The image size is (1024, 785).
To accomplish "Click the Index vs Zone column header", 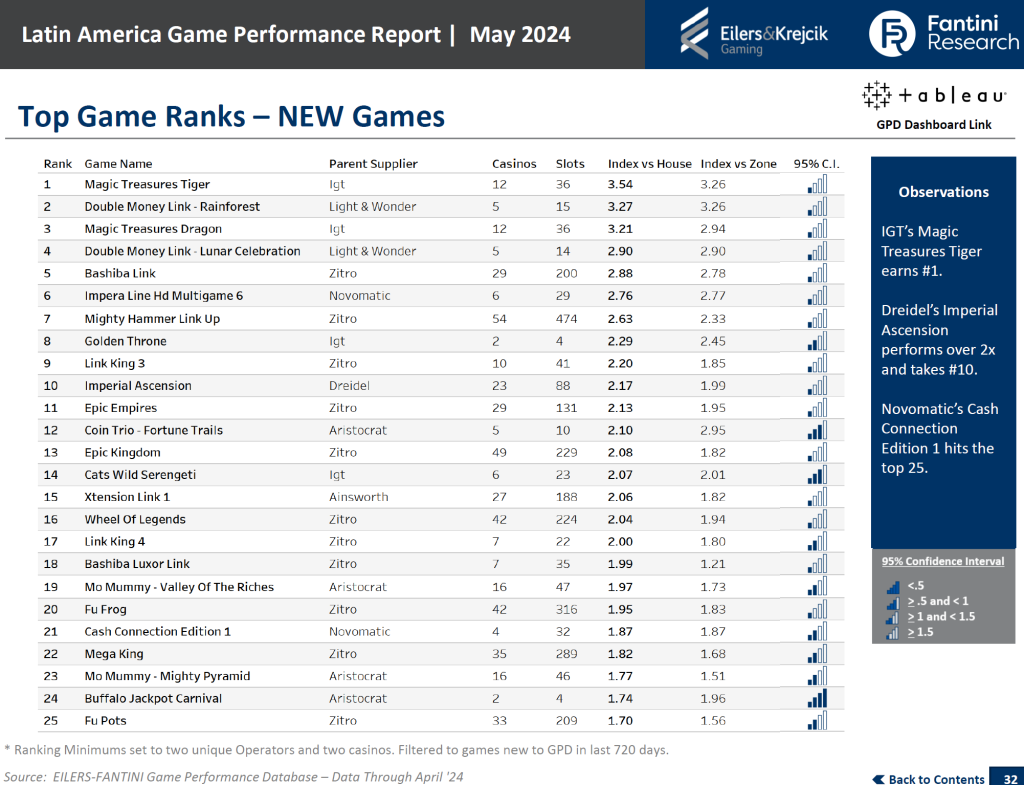I will pyautogui.click(x=739, y=164).
